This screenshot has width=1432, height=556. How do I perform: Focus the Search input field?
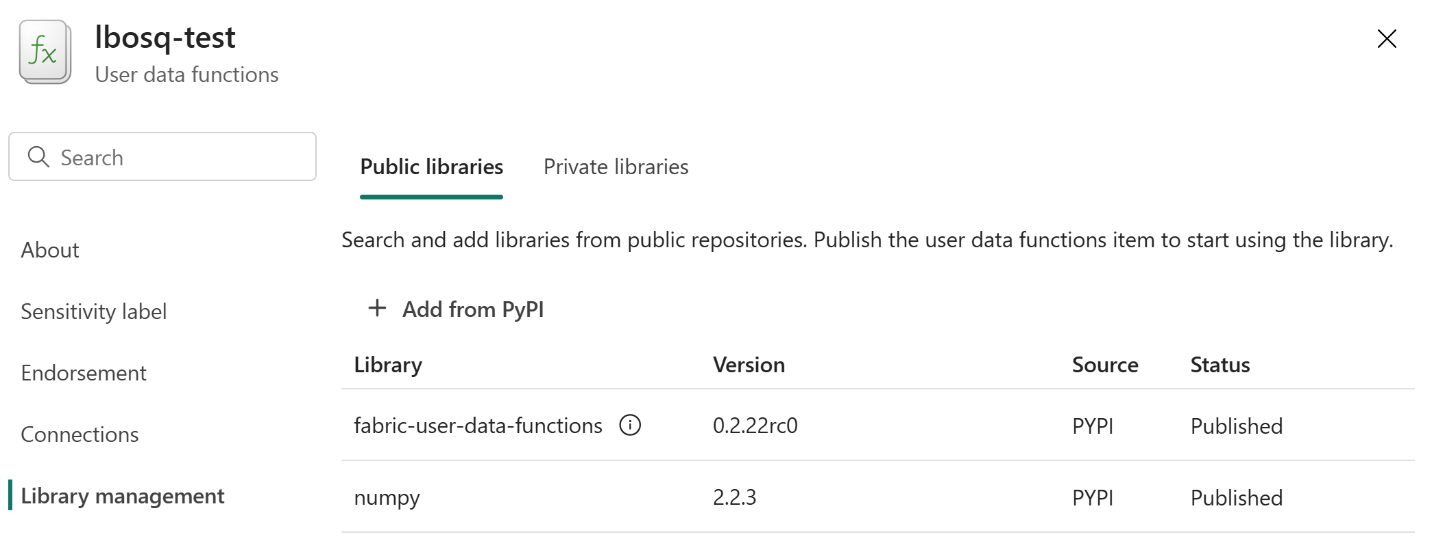click(163, 157)
